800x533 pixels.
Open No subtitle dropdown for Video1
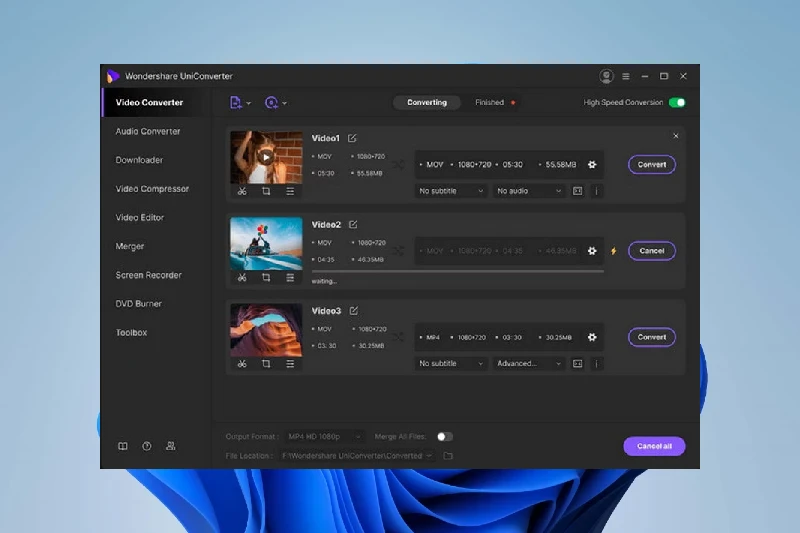[x=451, y=191]
